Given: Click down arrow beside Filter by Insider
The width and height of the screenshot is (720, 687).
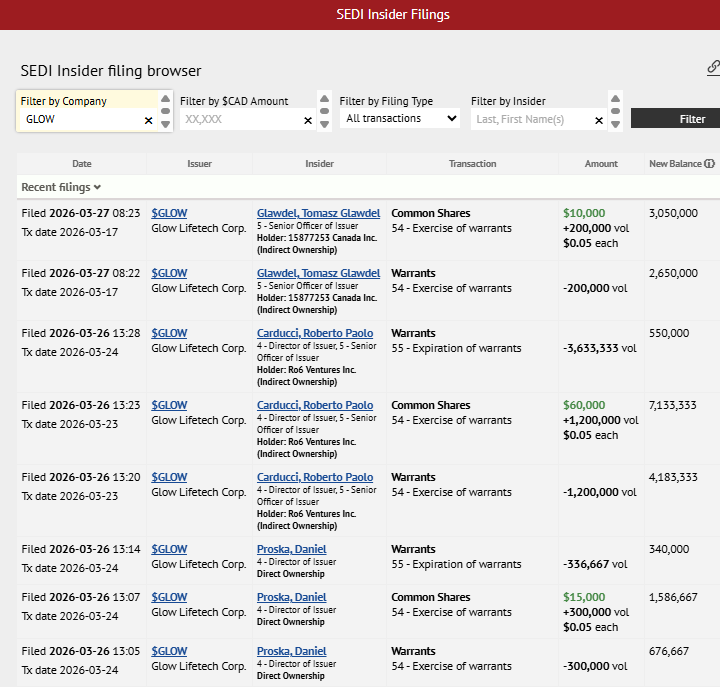Looking at the screenshot, I should (x=616, y=124).
